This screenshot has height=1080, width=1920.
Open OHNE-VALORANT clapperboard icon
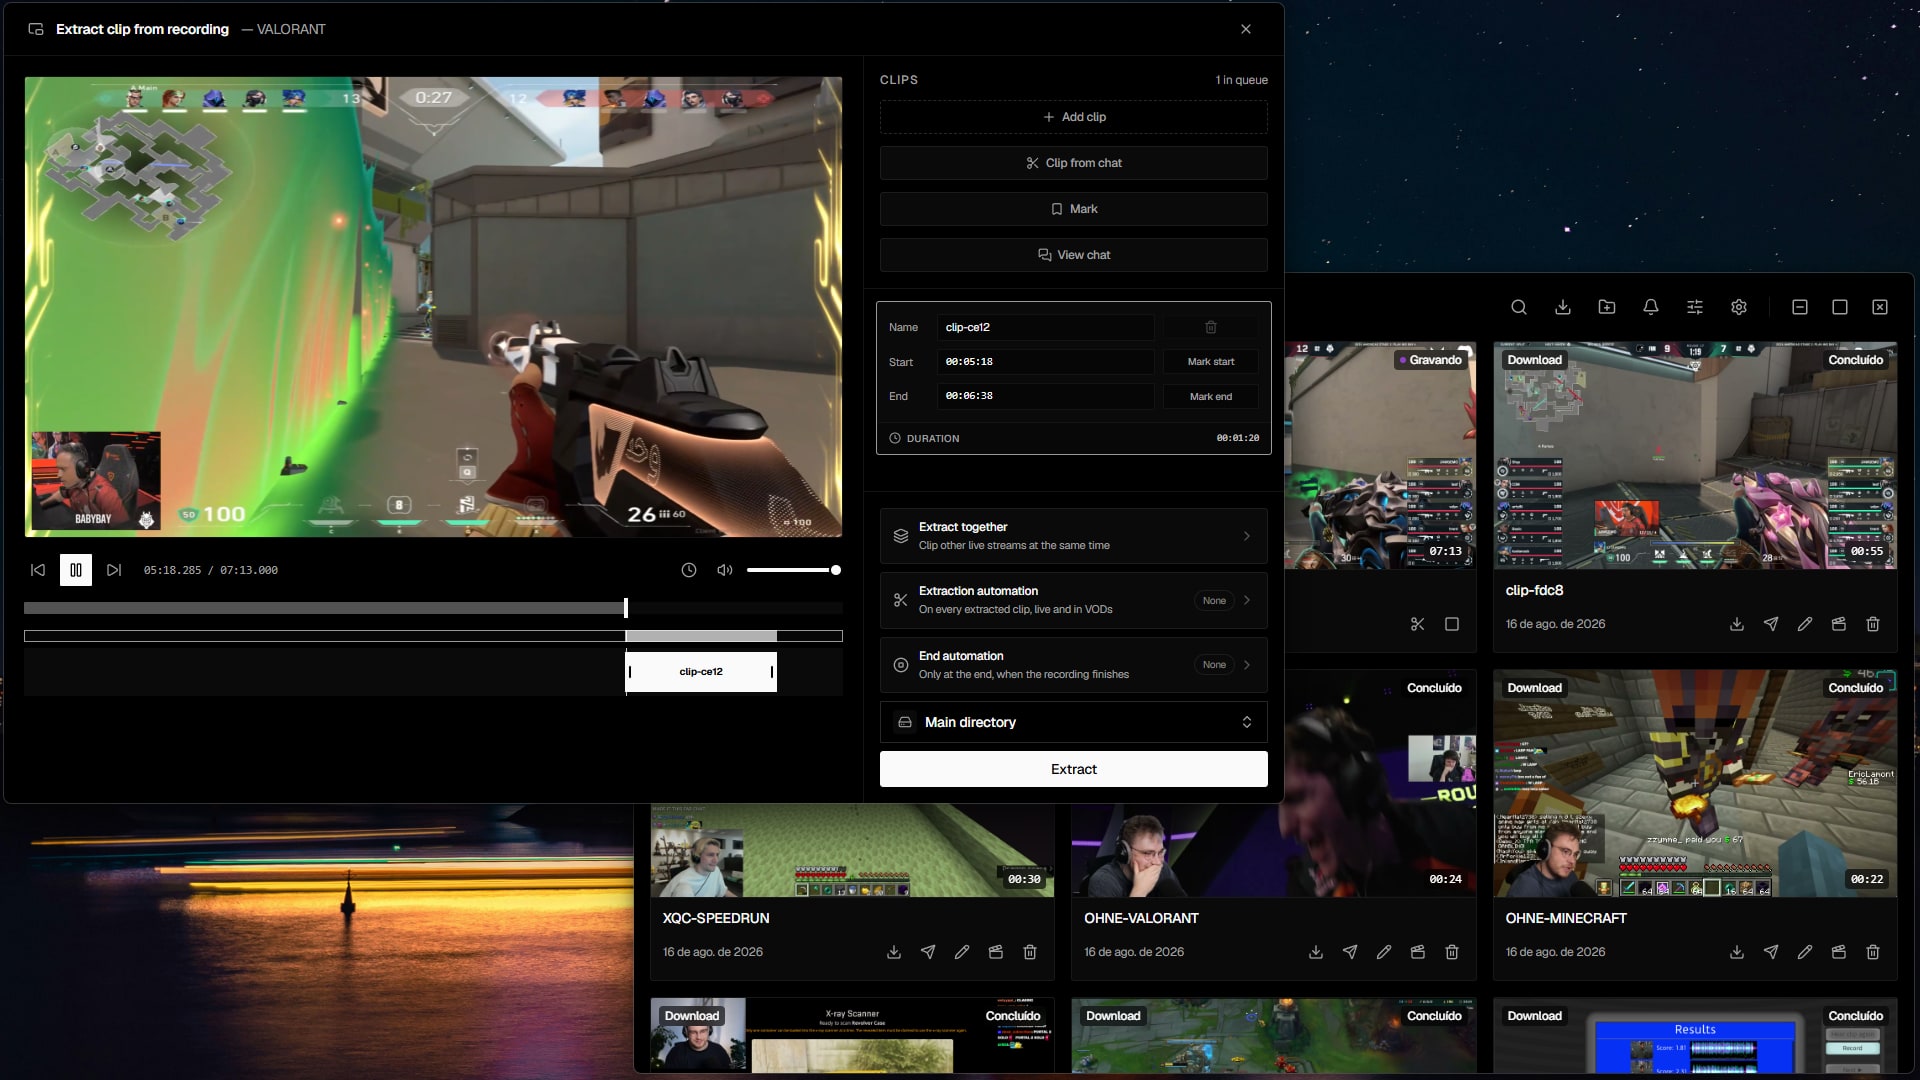(1418, 952)
